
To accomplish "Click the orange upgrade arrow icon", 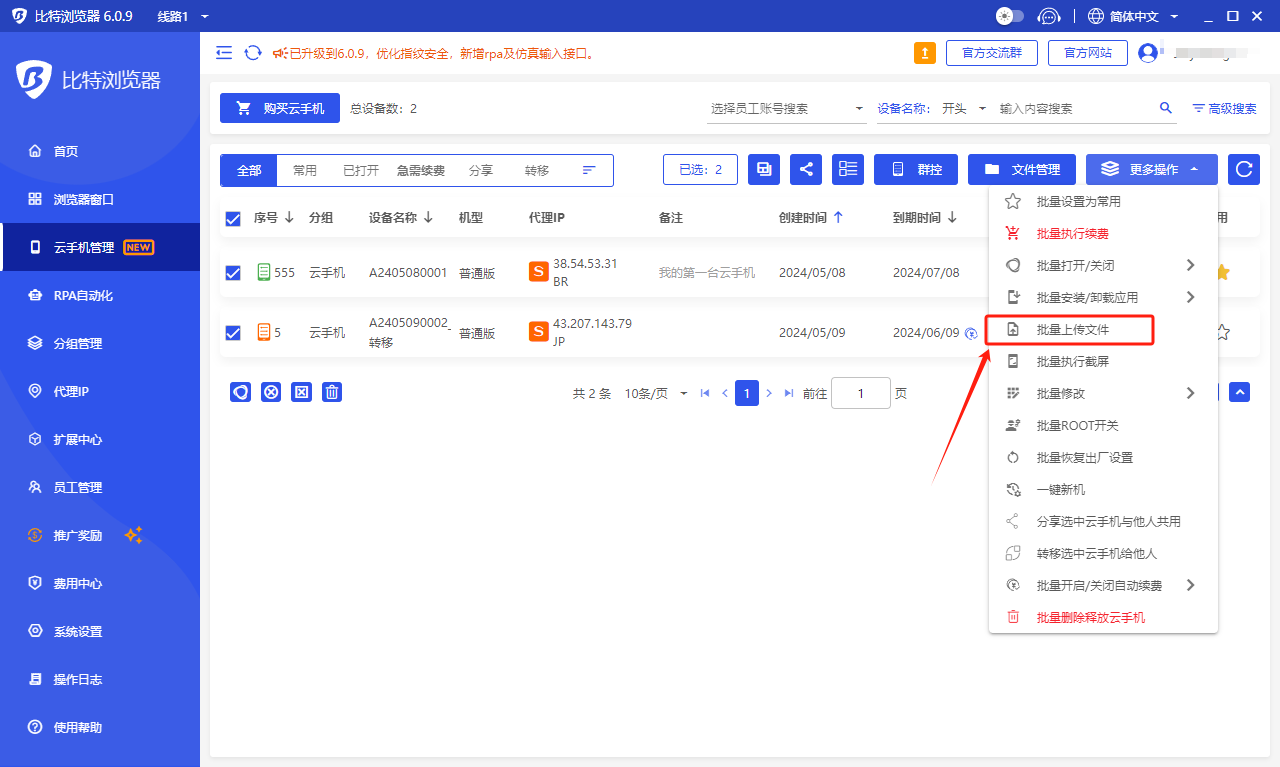I will [x=925, y=53].
